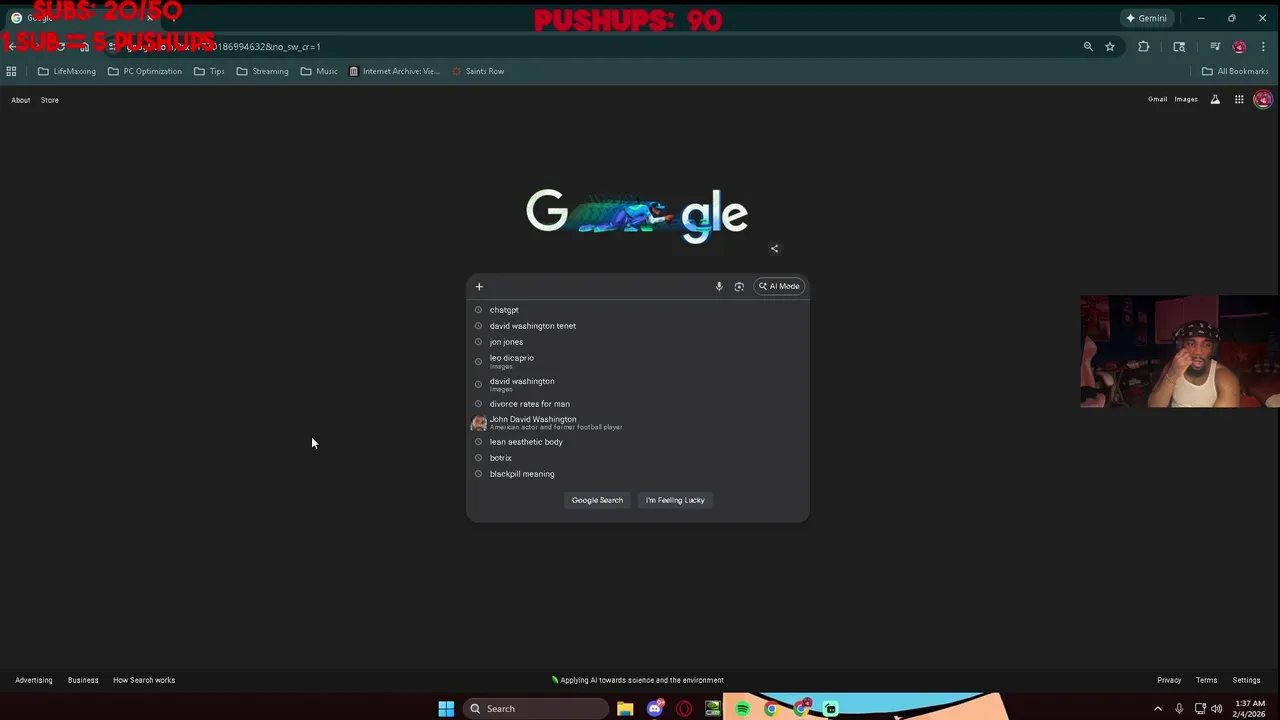
Task: Open the Music bookmark folder
Action: tap(319, 71)
